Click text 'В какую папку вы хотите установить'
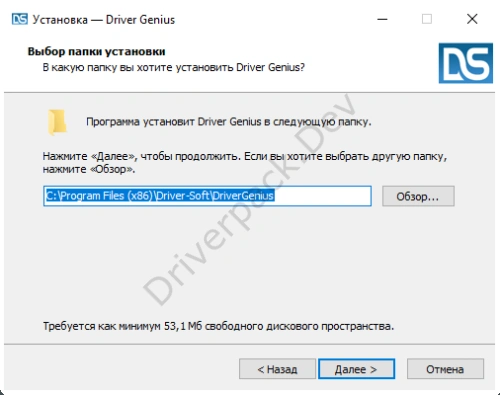Image resolution: width=500 pixels, height=395 pixels. [138, 68]
